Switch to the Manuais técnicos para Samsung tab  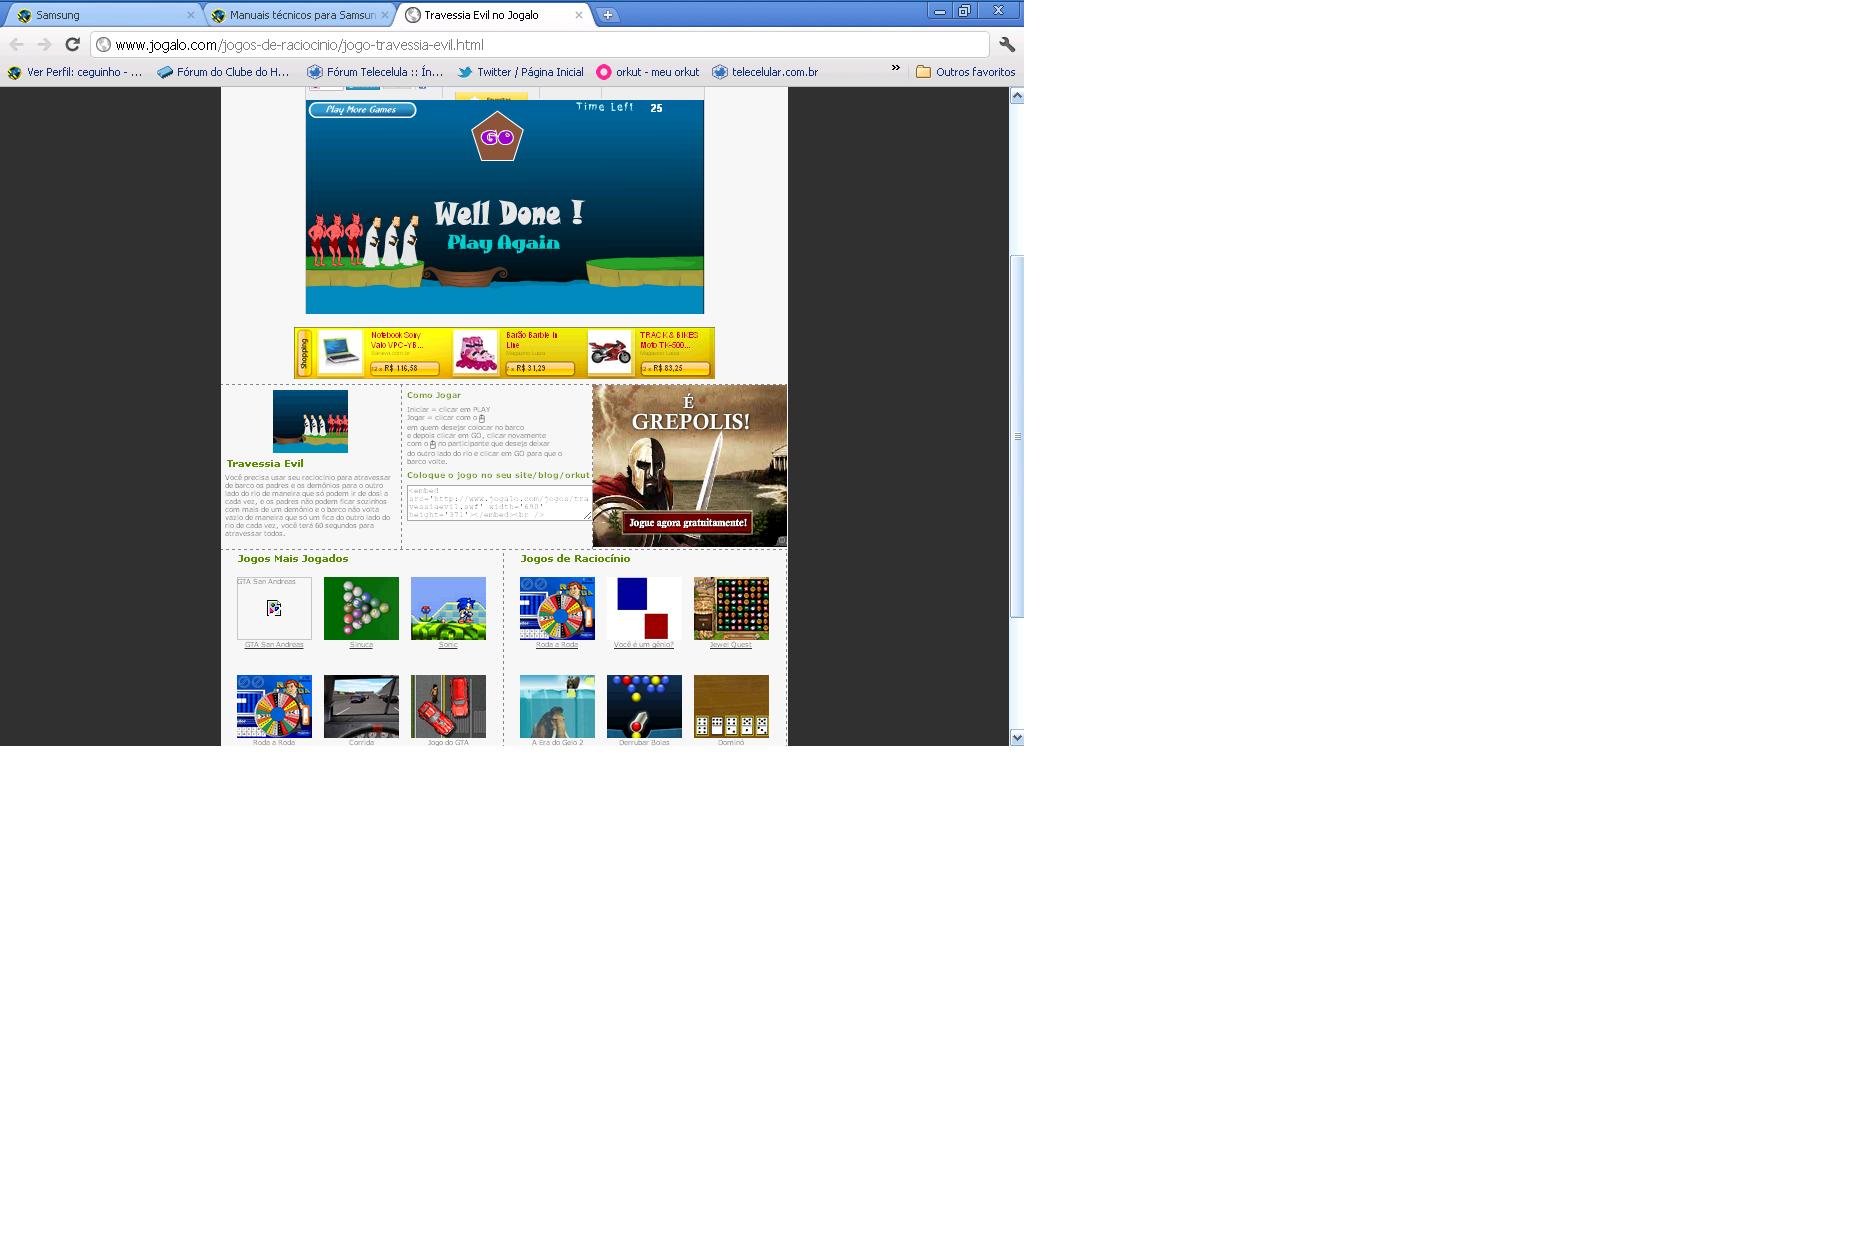point(300,15)
